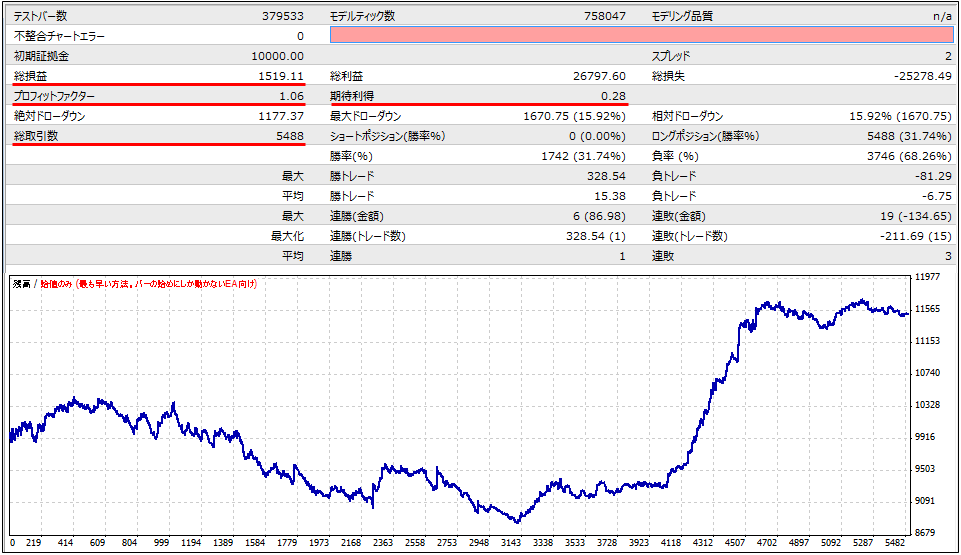961x555 pixels.
Task: Click the 3143 tick on chart X-axis
Action: tap(512, 542)
